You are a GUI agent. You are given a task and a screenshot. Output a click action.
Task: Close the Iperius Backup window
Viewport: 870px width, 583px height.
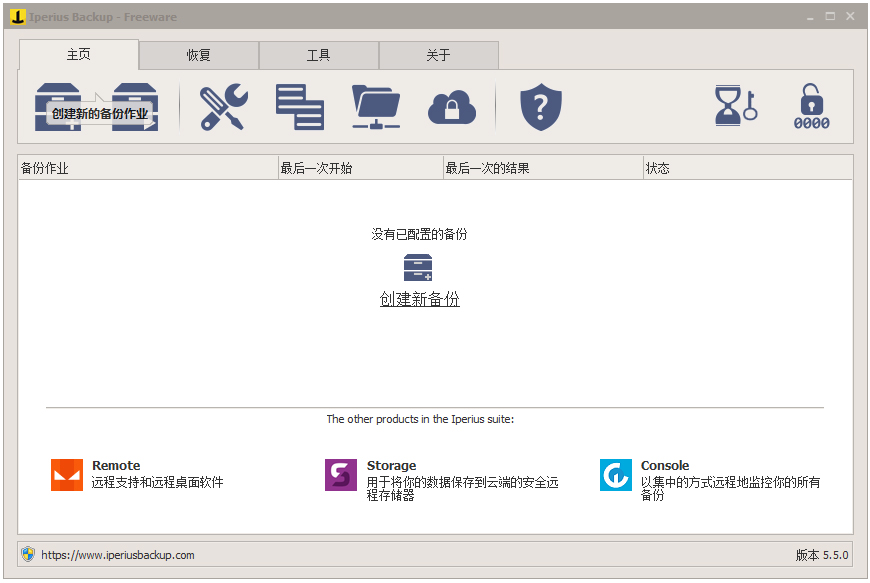(x=850, y=16)
